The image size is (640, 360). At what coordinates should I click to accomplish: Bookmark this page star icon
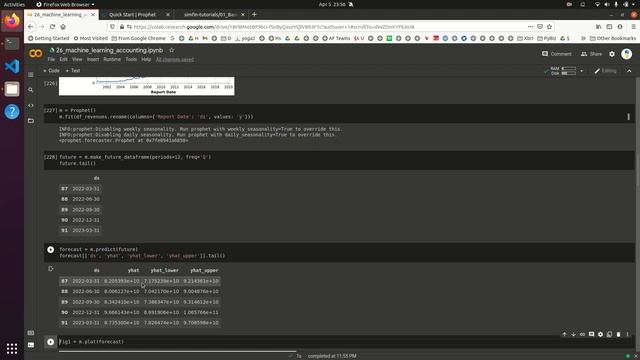point(549,27)
